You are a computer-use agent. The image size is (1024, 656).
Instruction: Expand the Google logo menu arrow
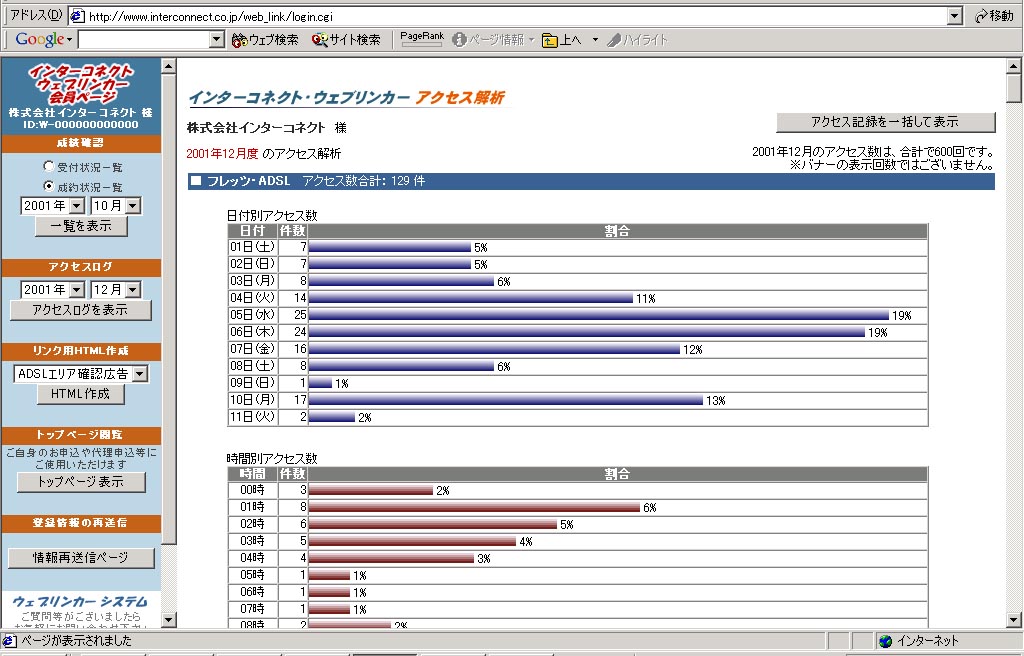(69, 40)
